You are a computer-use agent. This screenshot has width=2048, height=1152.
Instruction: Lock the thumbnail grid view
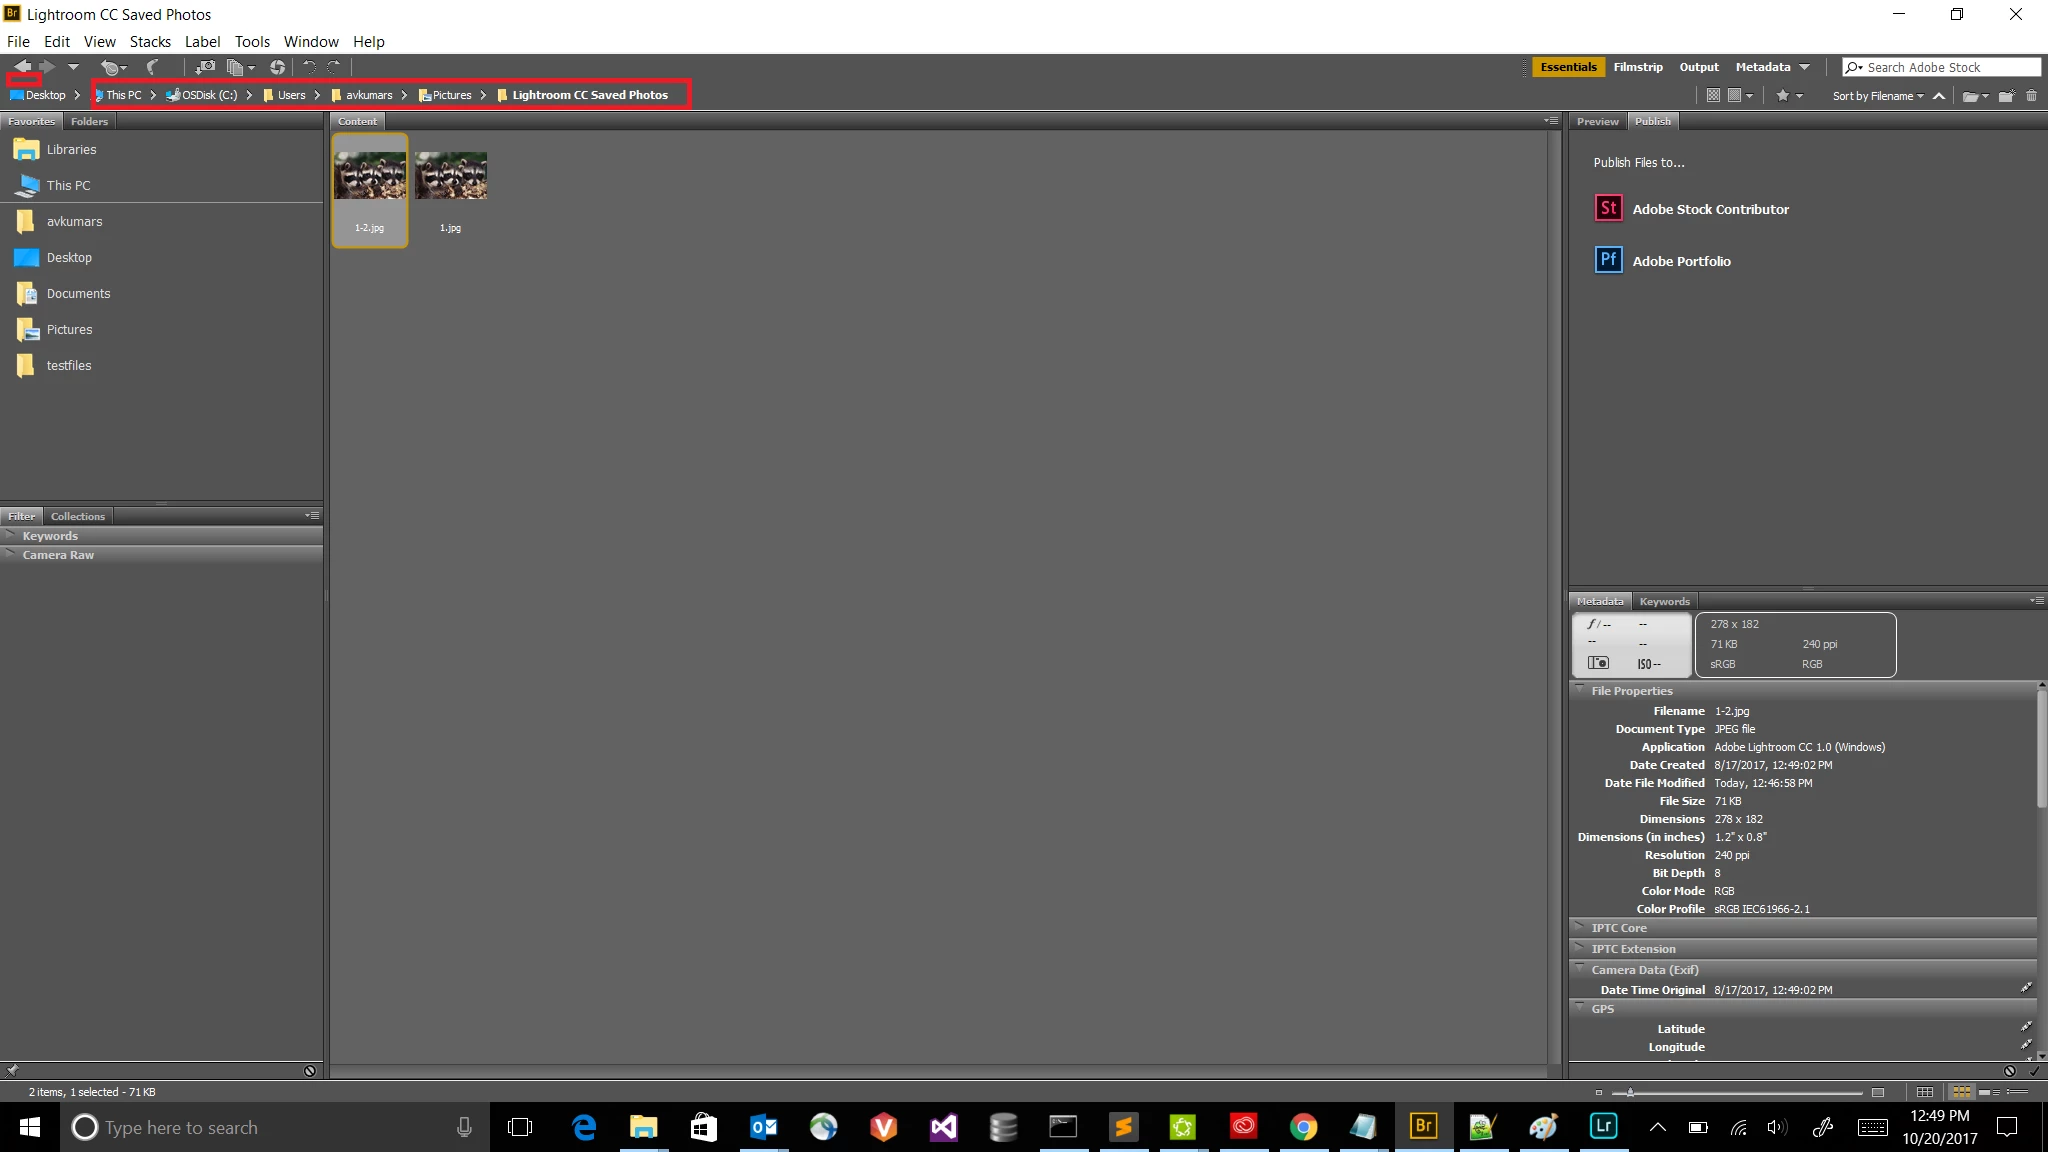pos(1924,1092)
